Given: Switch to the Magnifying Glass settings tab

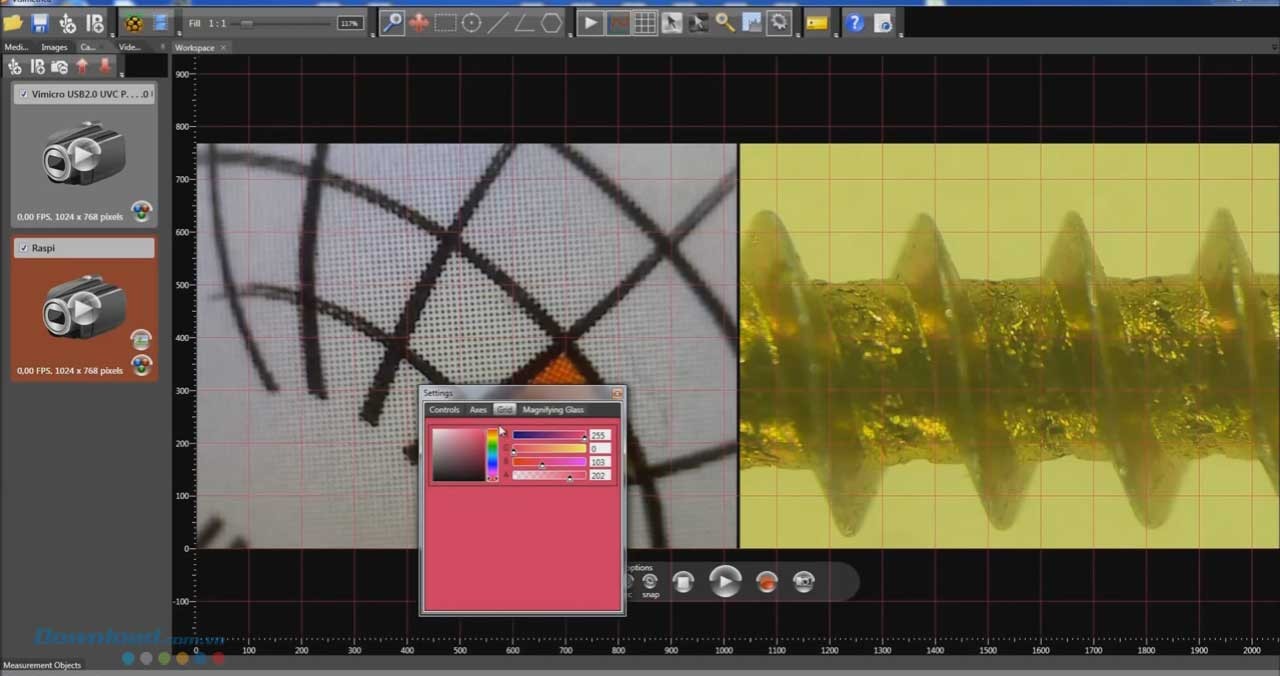Looking at the screenshot, I should pos(553,410).
